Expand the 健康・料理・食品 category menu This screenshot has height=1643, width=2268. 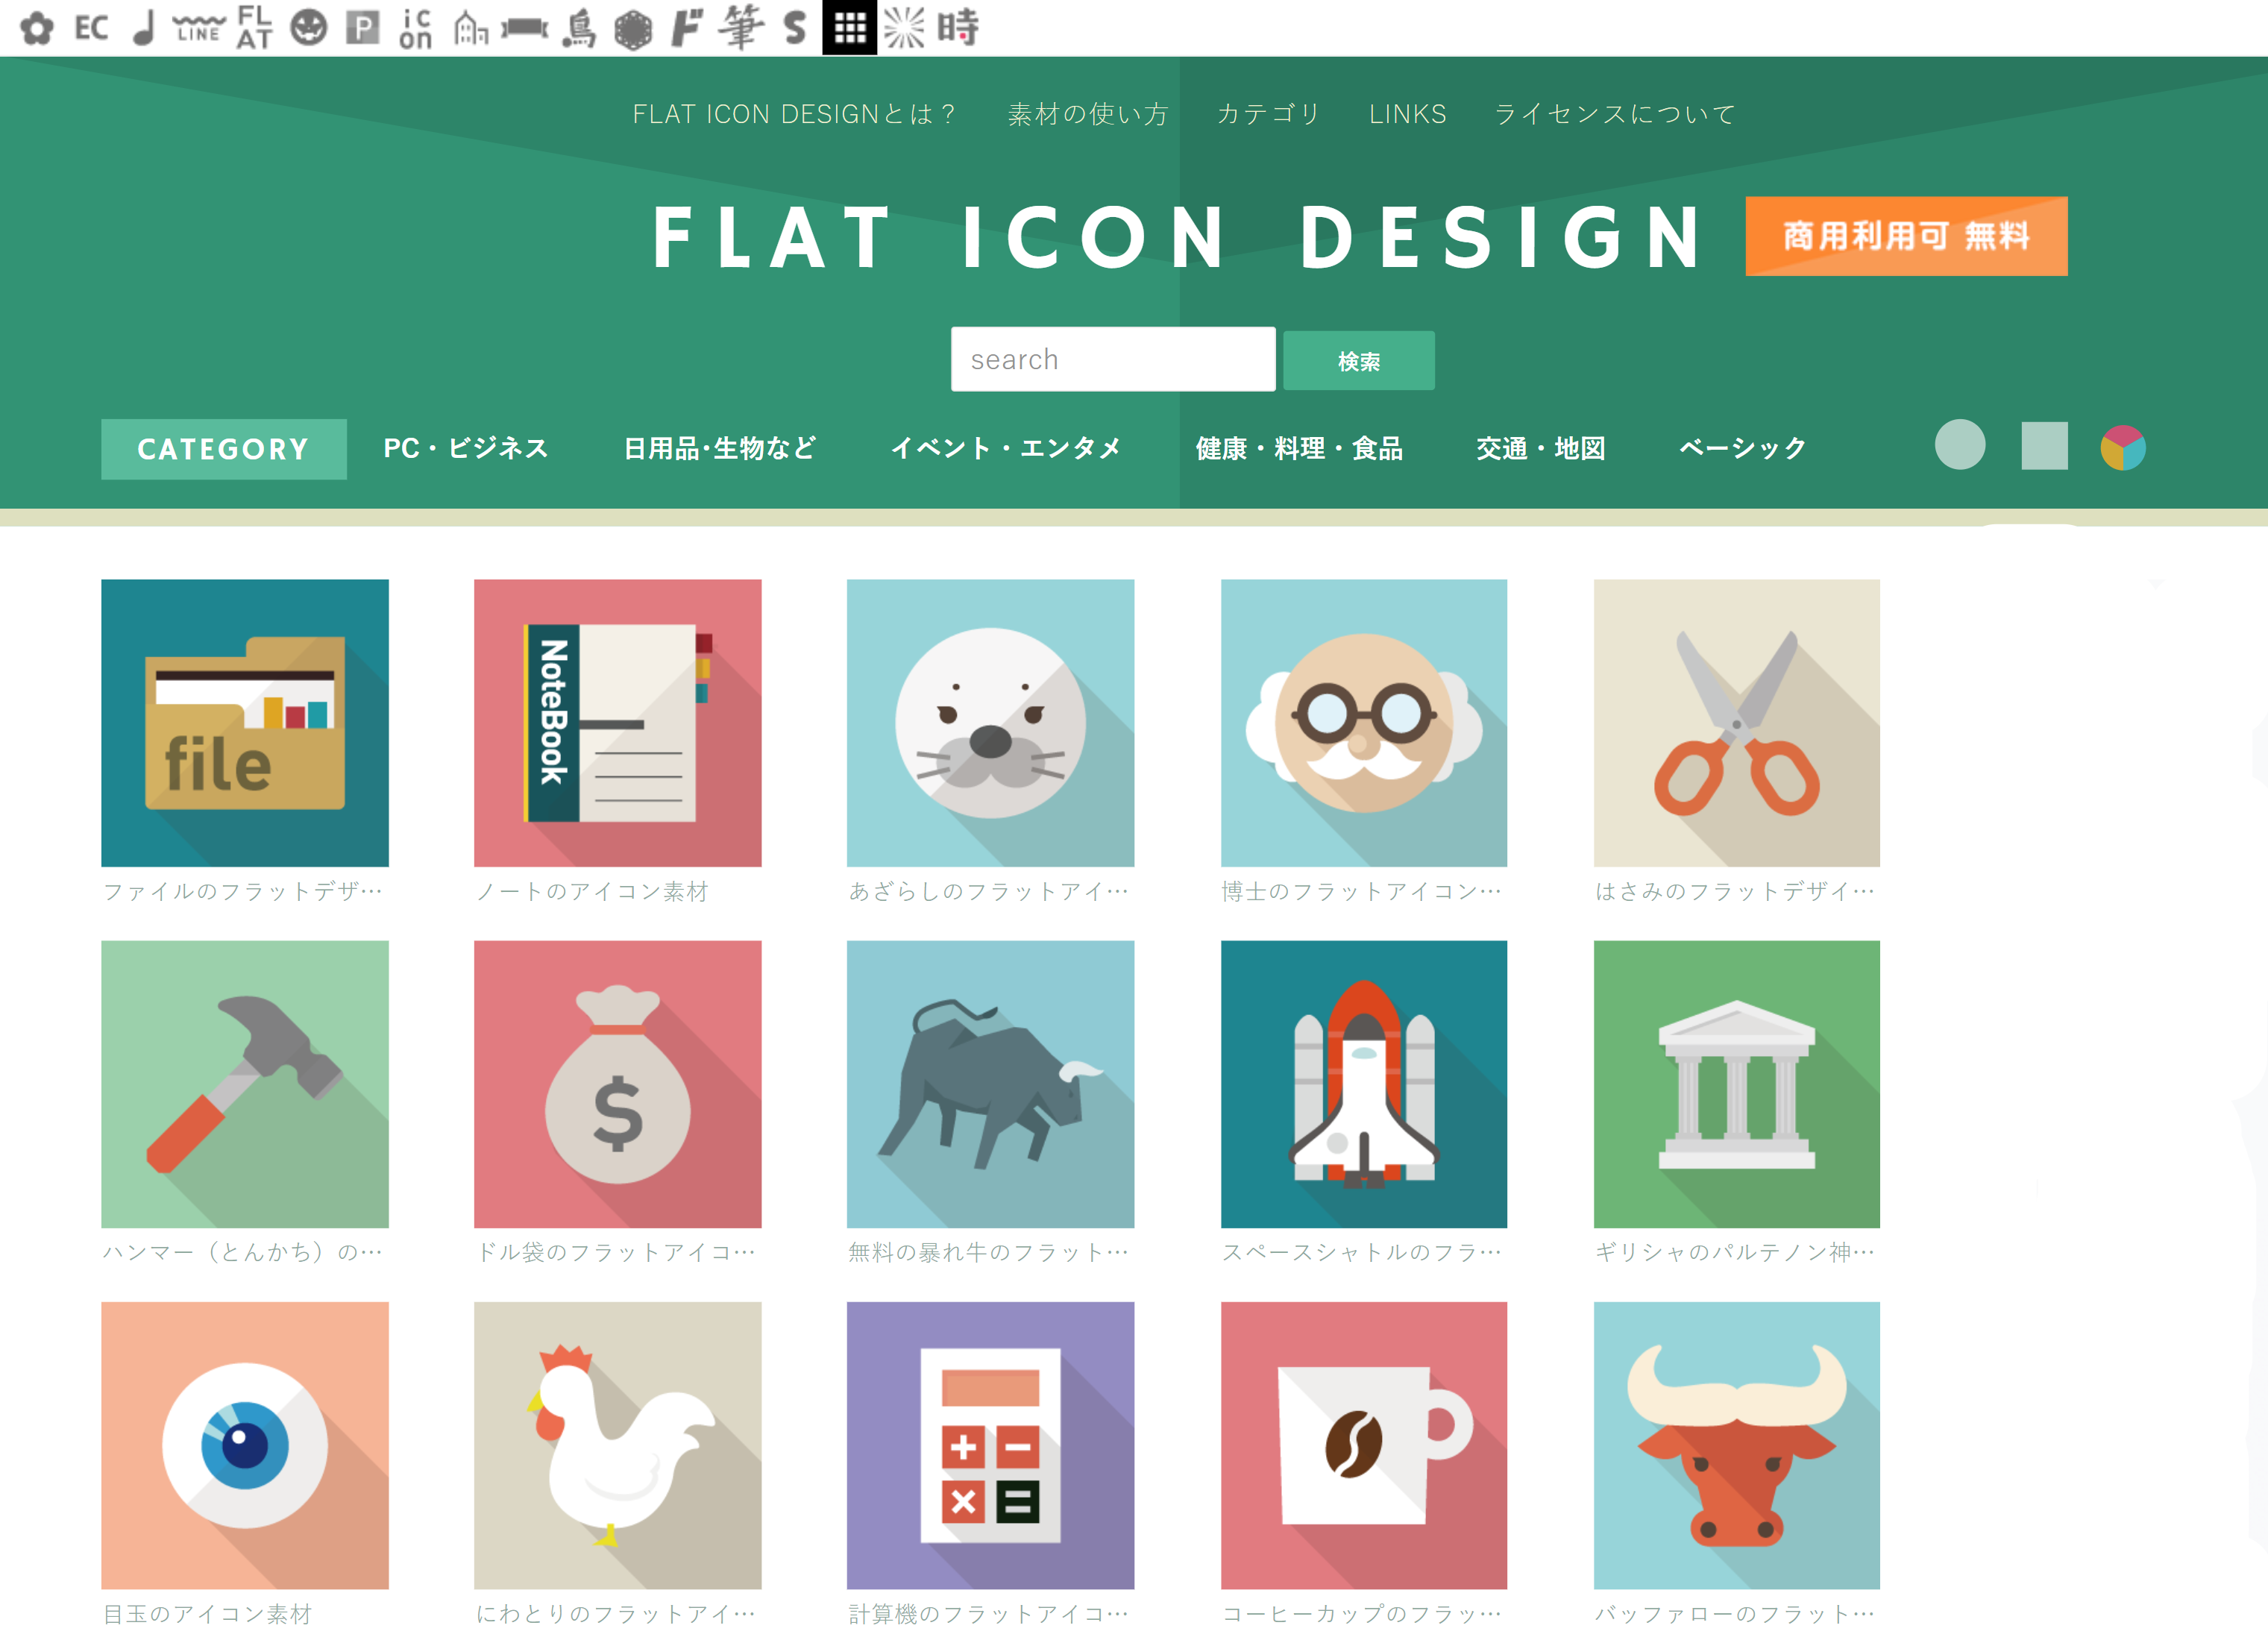pyautogui.click(x=1299, y=448)
